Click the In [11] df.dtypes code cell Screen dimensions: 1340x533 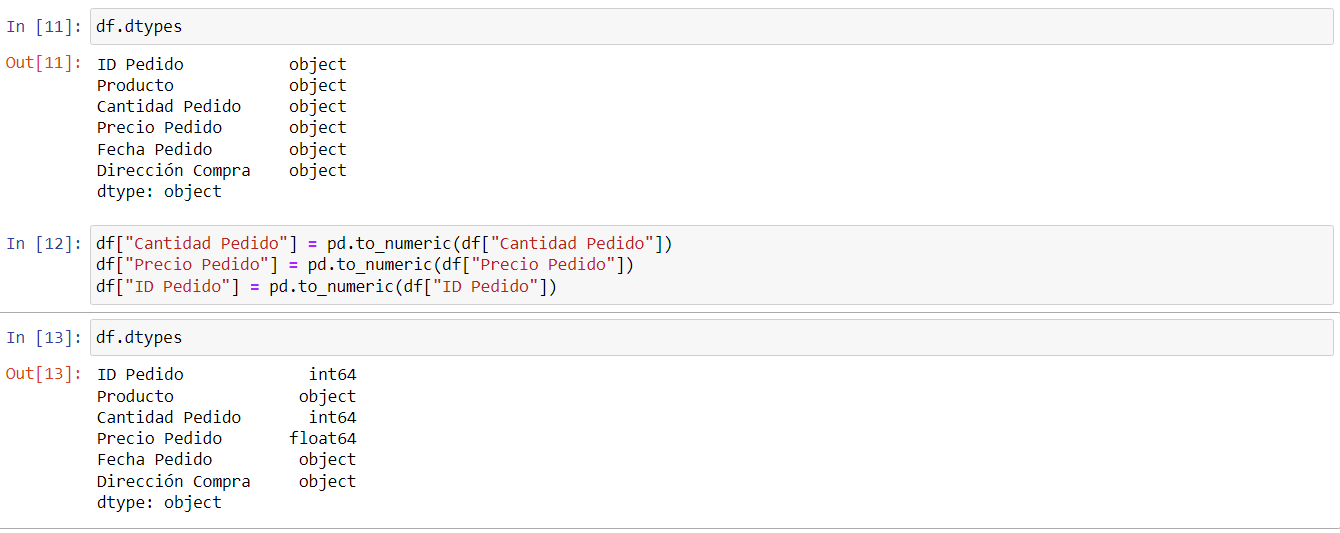click(x=700, y=27)
